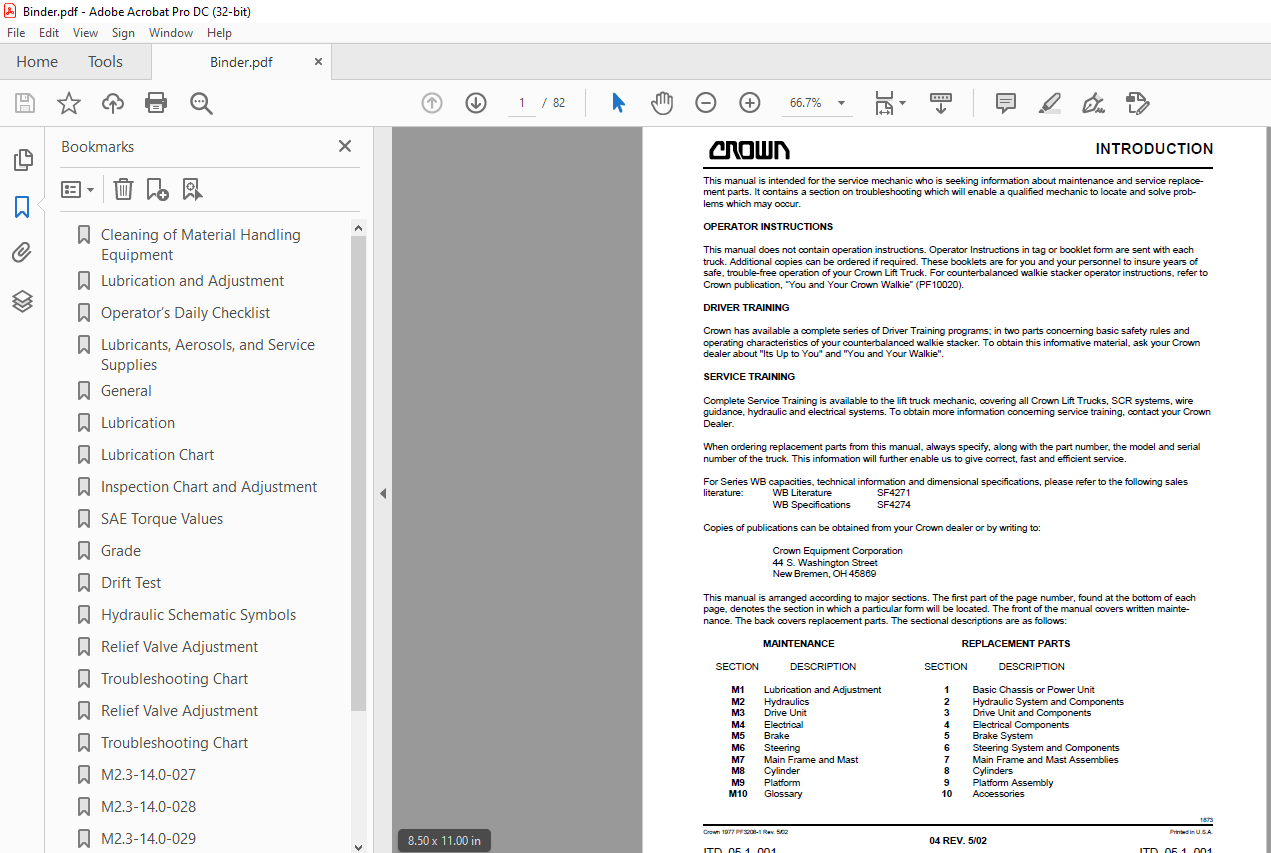Print the document using printer icon
This screenshot has height=853, width=1271.
(156, 103)
